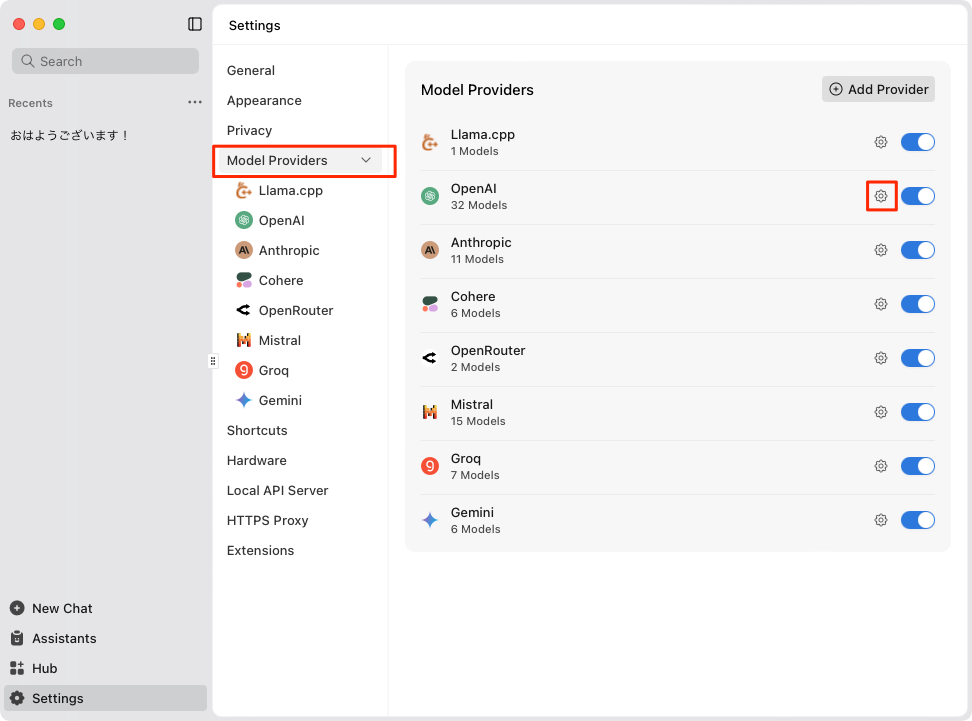Click the Mistral logo in provider list
972x721 pixels.
coord(430,412)
